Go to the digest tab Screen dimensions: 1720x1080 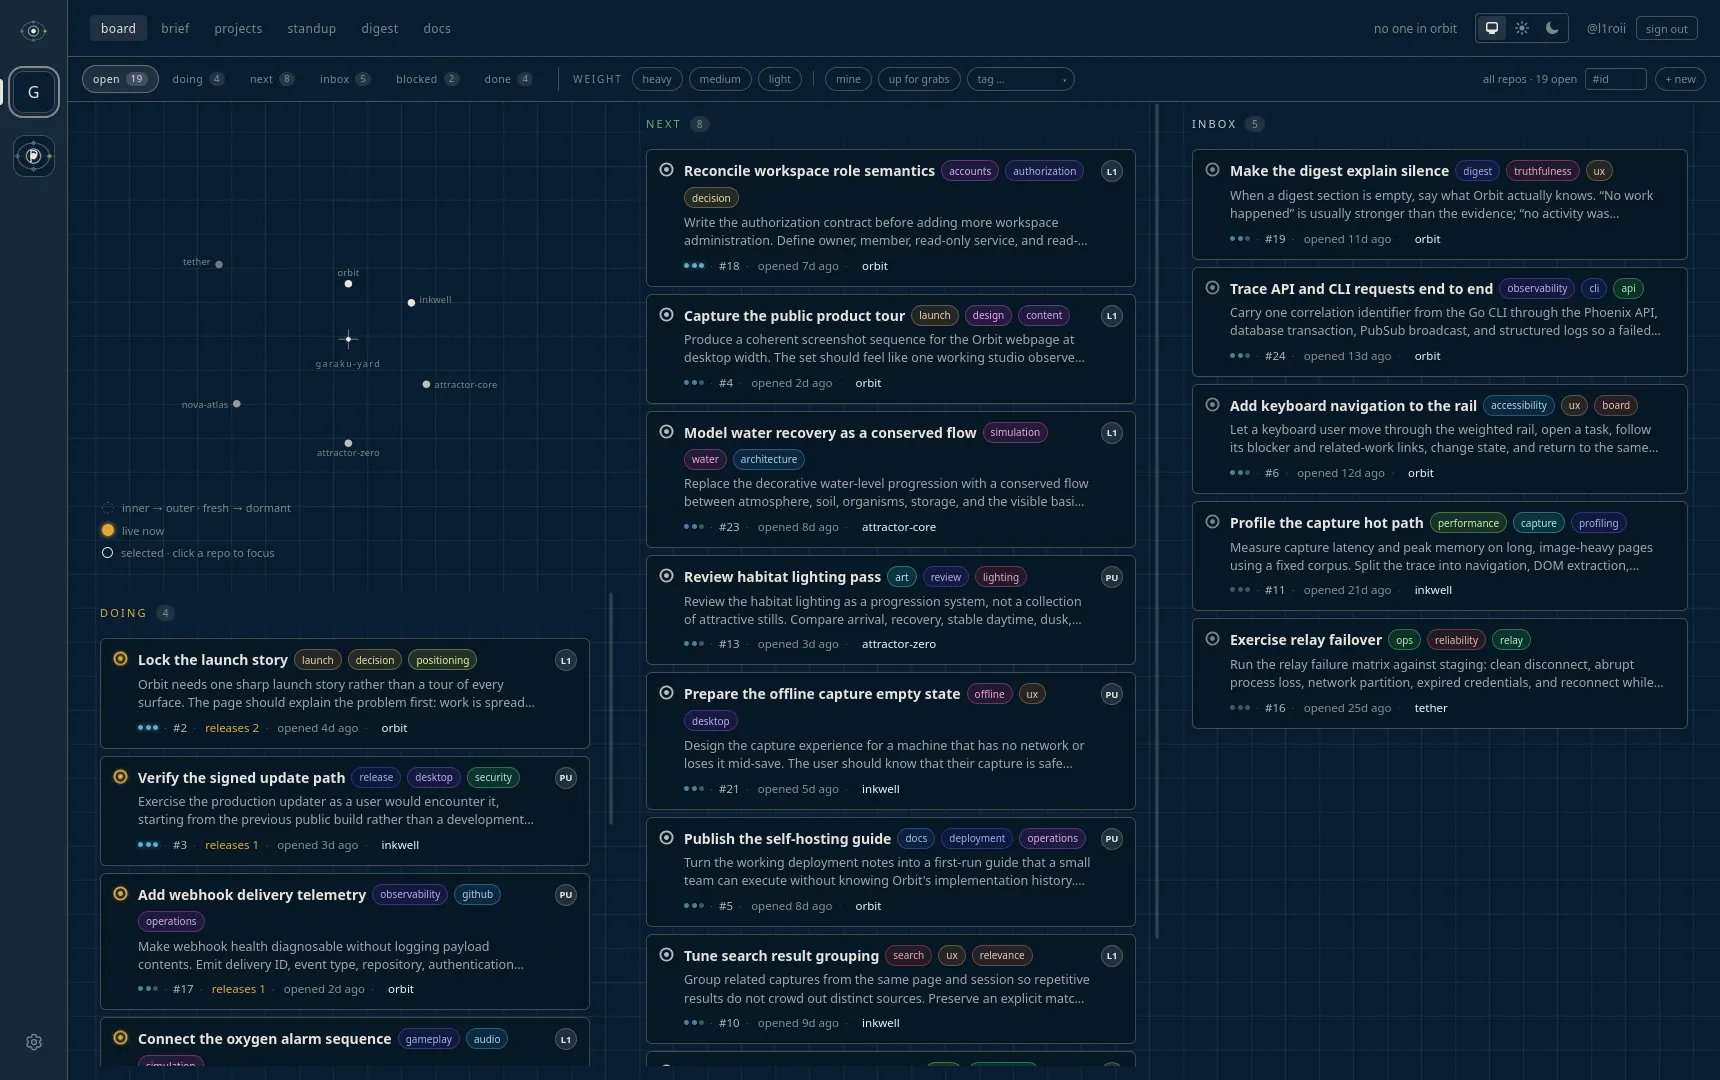click(379, 28)
